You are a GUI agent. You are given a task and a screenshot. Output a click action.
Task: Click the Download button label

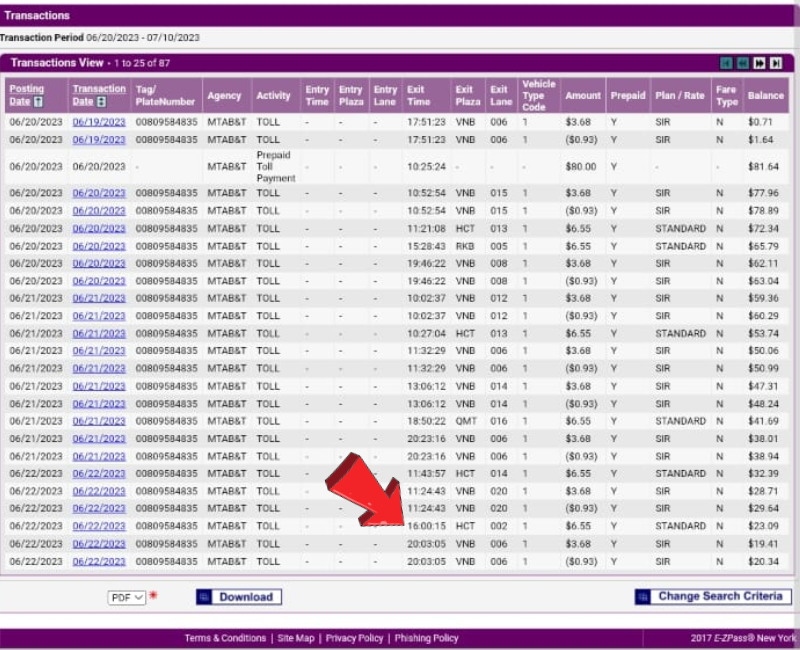pos(246,597)
